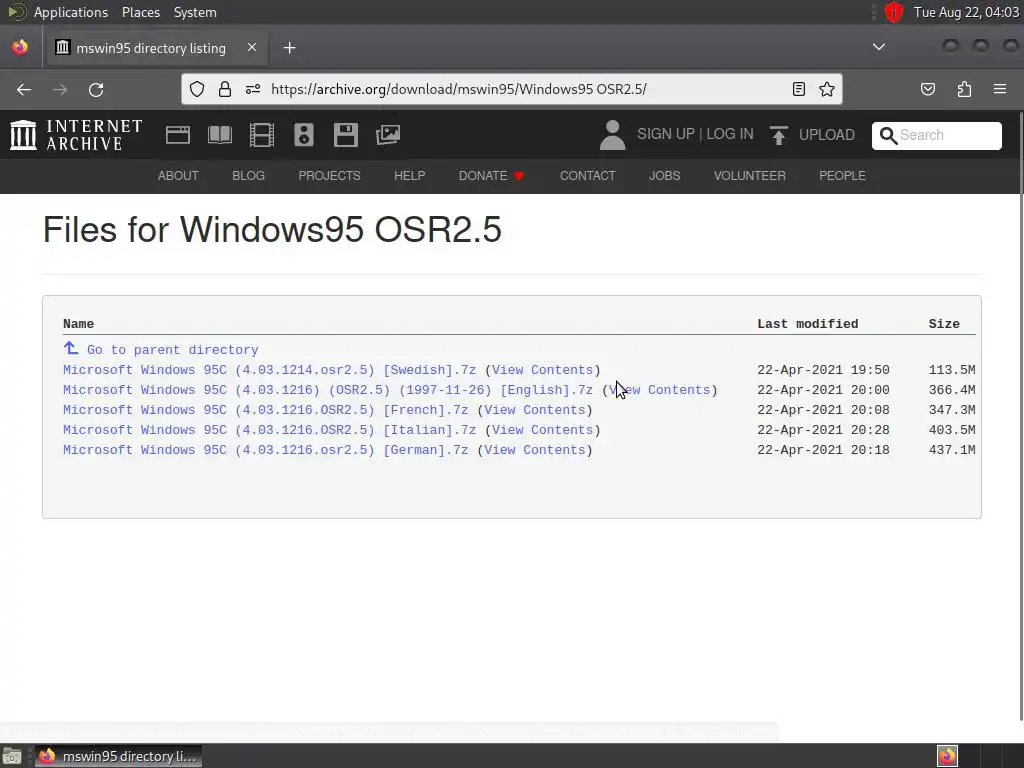Open the JOBS nav item
The width and height of the screenshot is (1024, 768).
coord(664,176)
